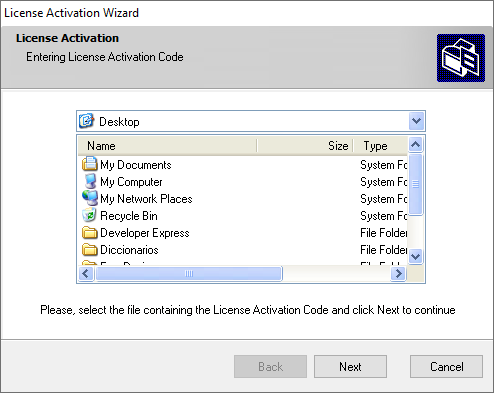Viewport: 494px width, 393px height.
Task: Click the My Computer icon
Action: (x=90, y=181)
